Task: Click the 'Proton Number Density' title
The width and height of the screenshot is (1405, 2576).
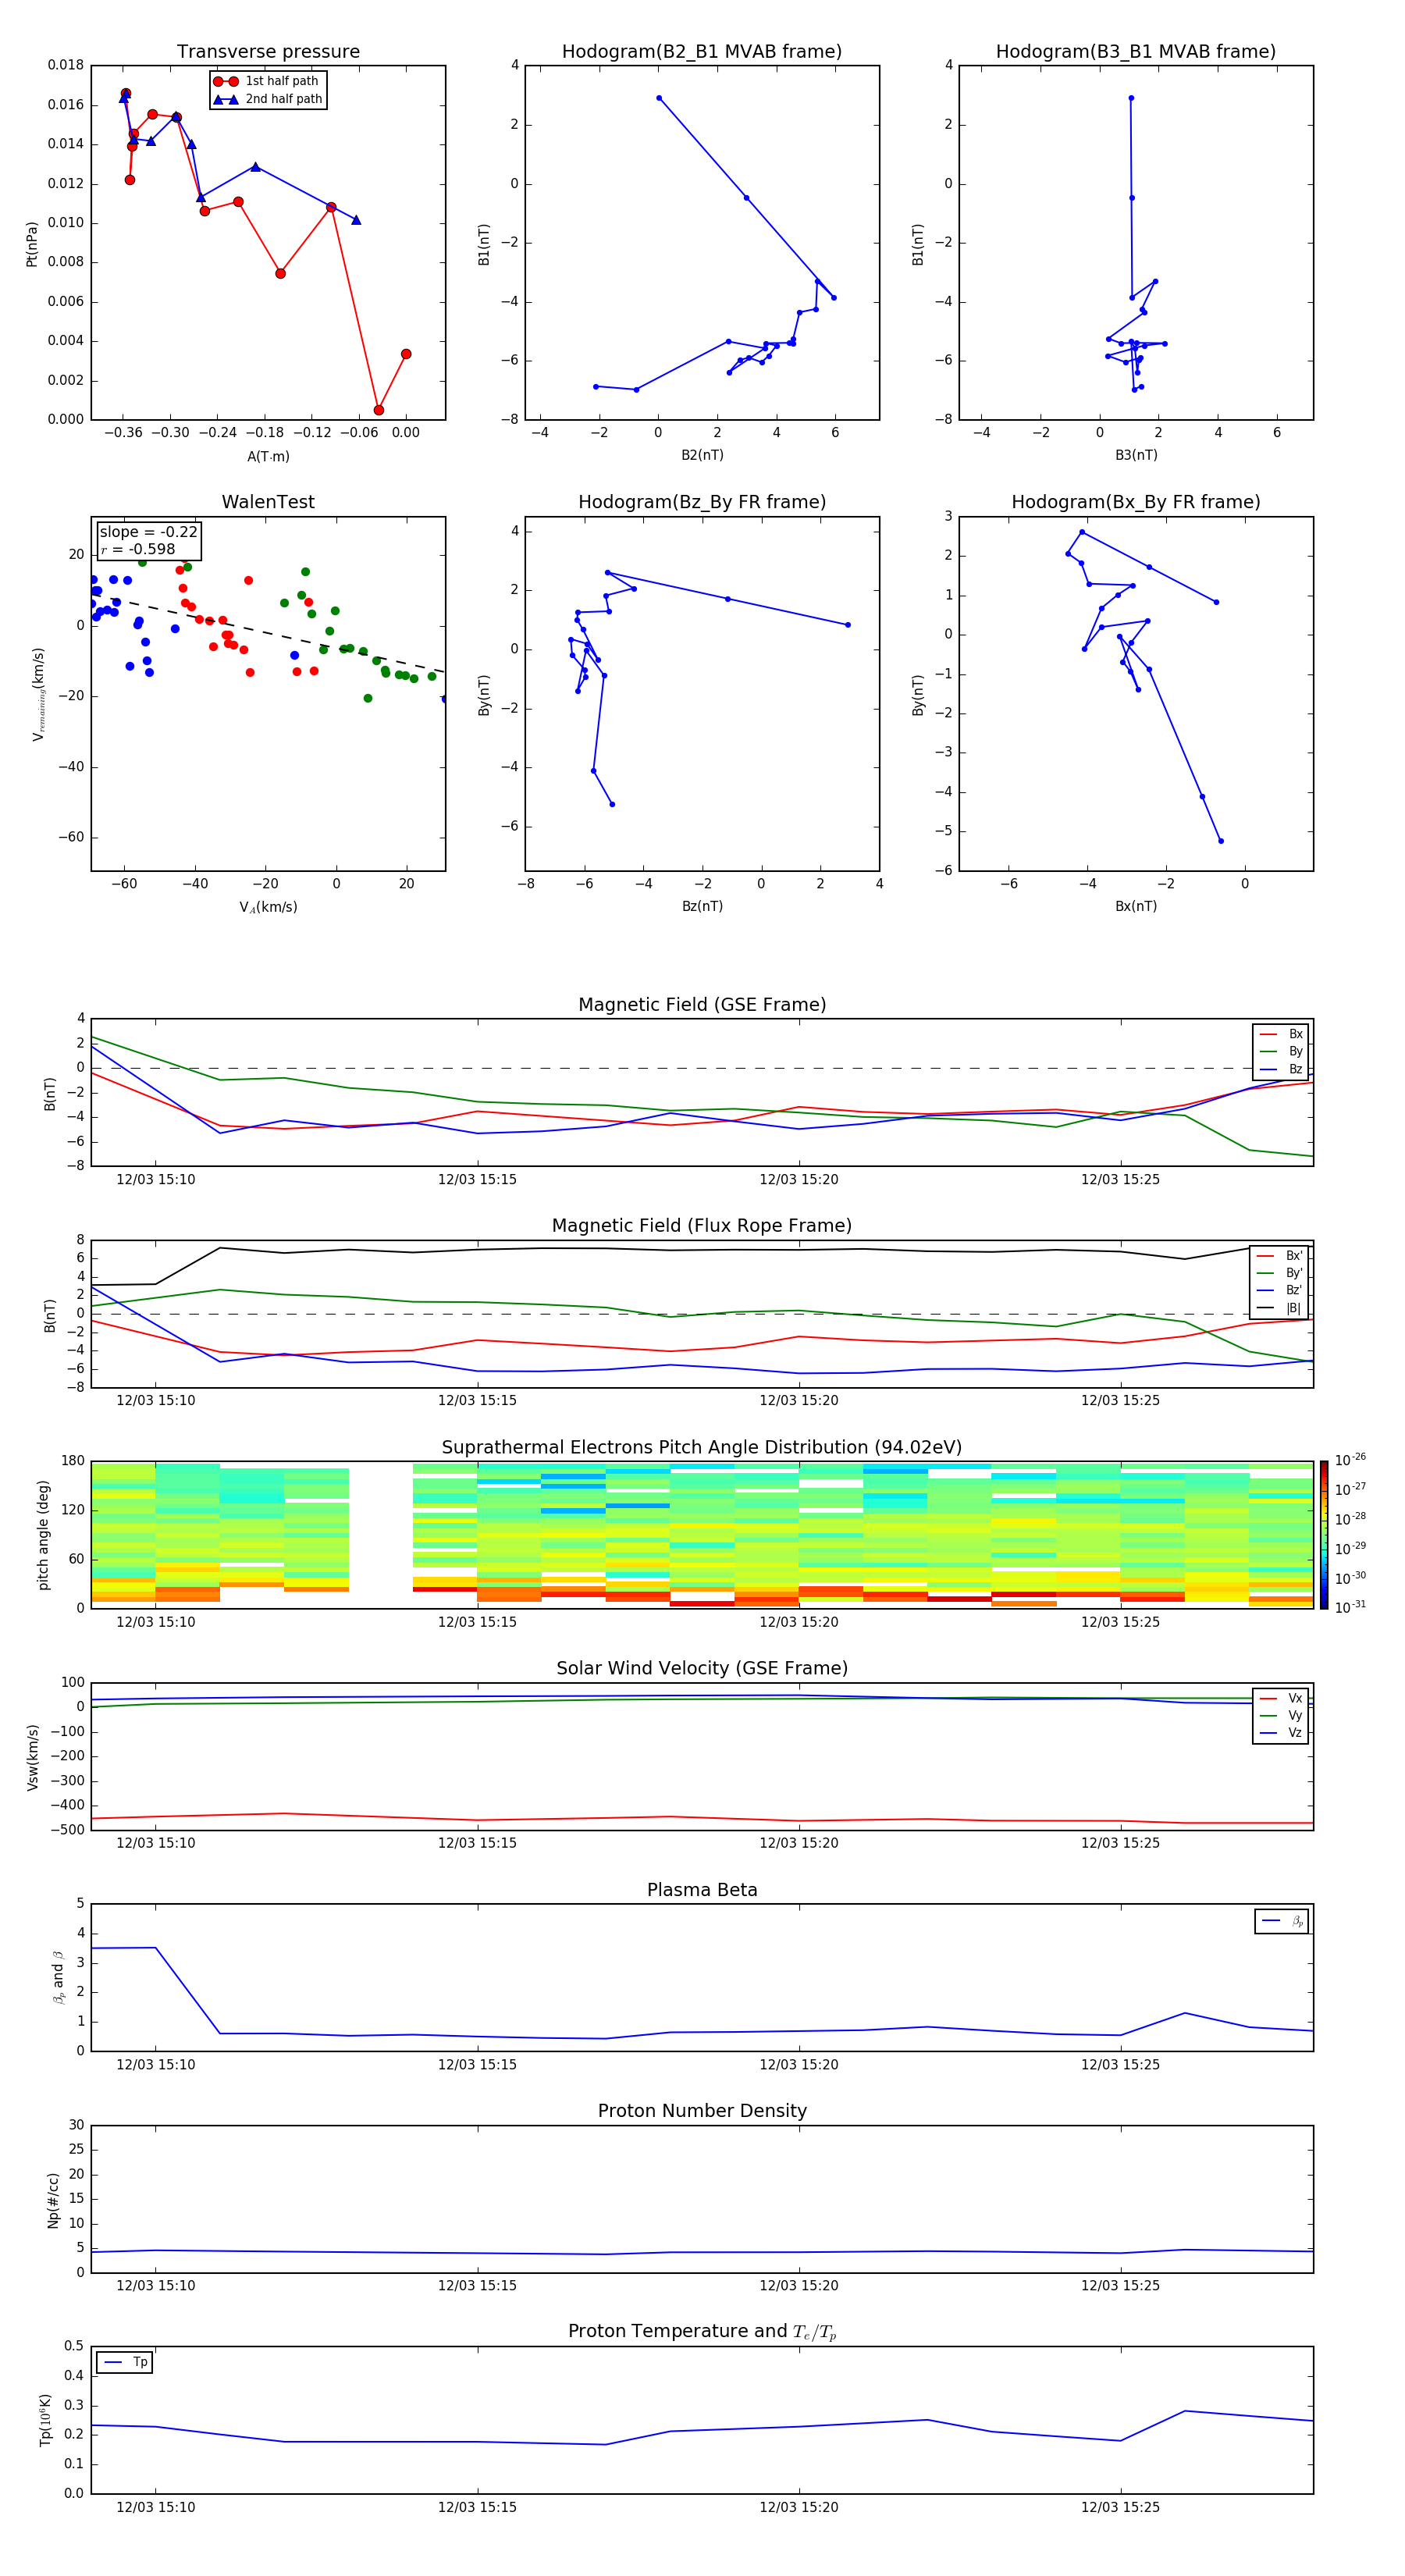Action: coord(702,2111)
